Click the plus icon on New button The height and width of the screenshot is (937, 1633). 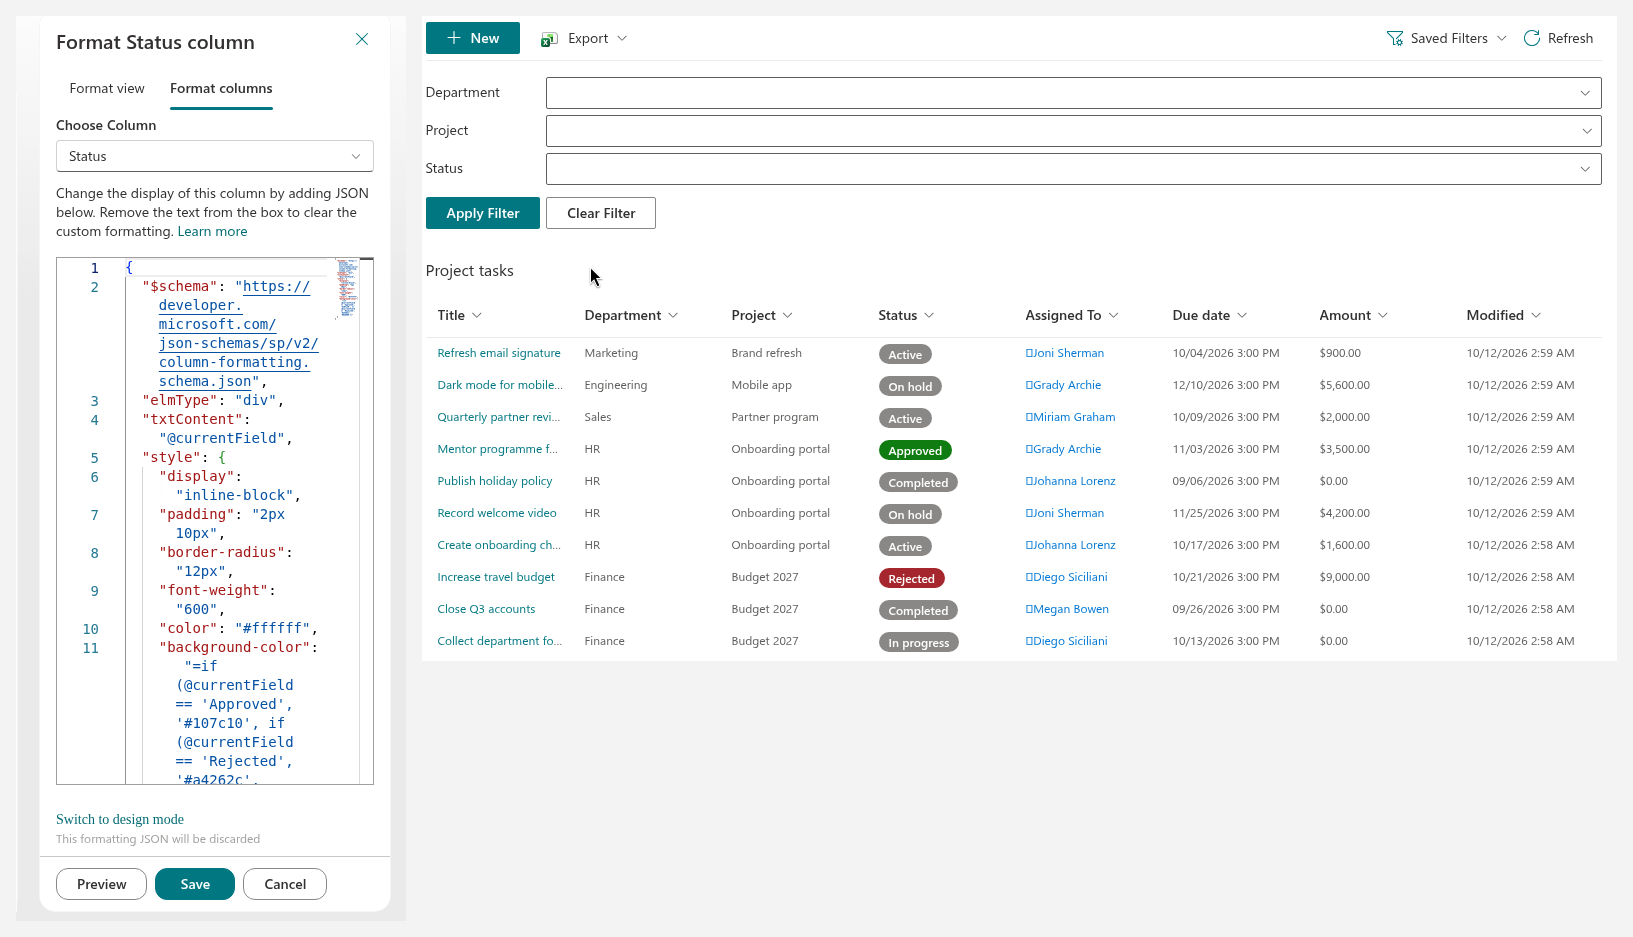click(454, 38)
